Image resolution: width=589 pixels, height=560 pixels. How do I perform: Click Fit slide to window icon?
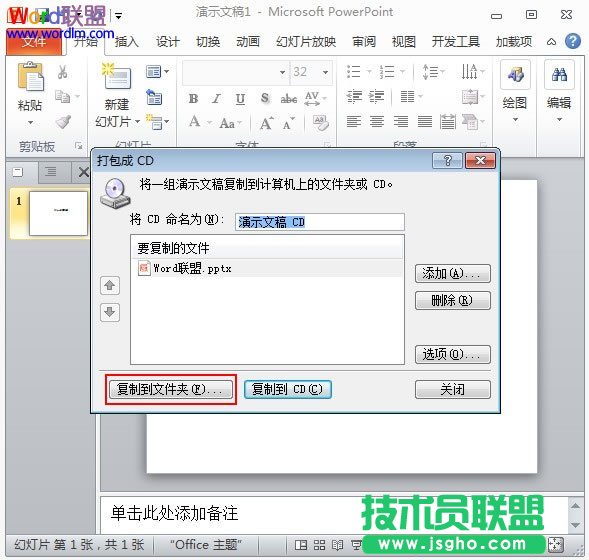click(556, 545)
